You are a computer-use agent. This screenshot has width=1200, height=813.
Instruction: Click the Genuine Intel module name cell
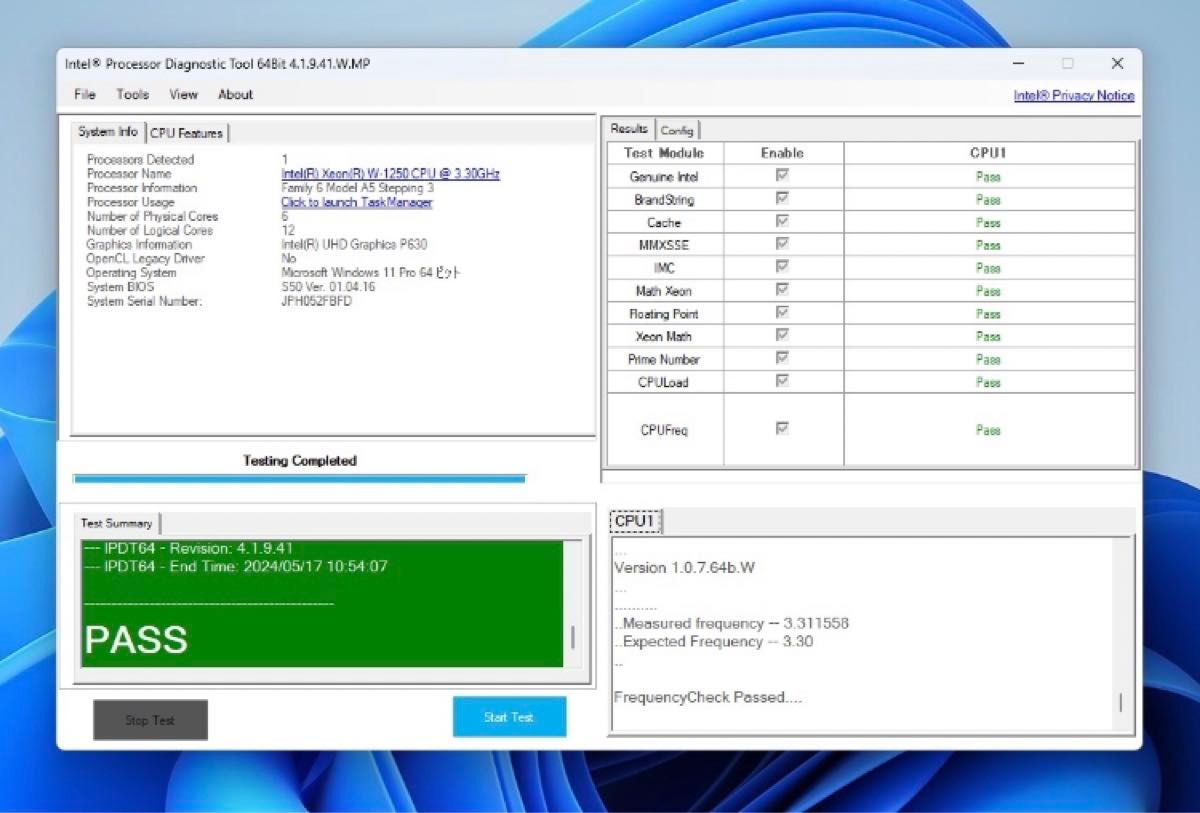pos(665,177)
